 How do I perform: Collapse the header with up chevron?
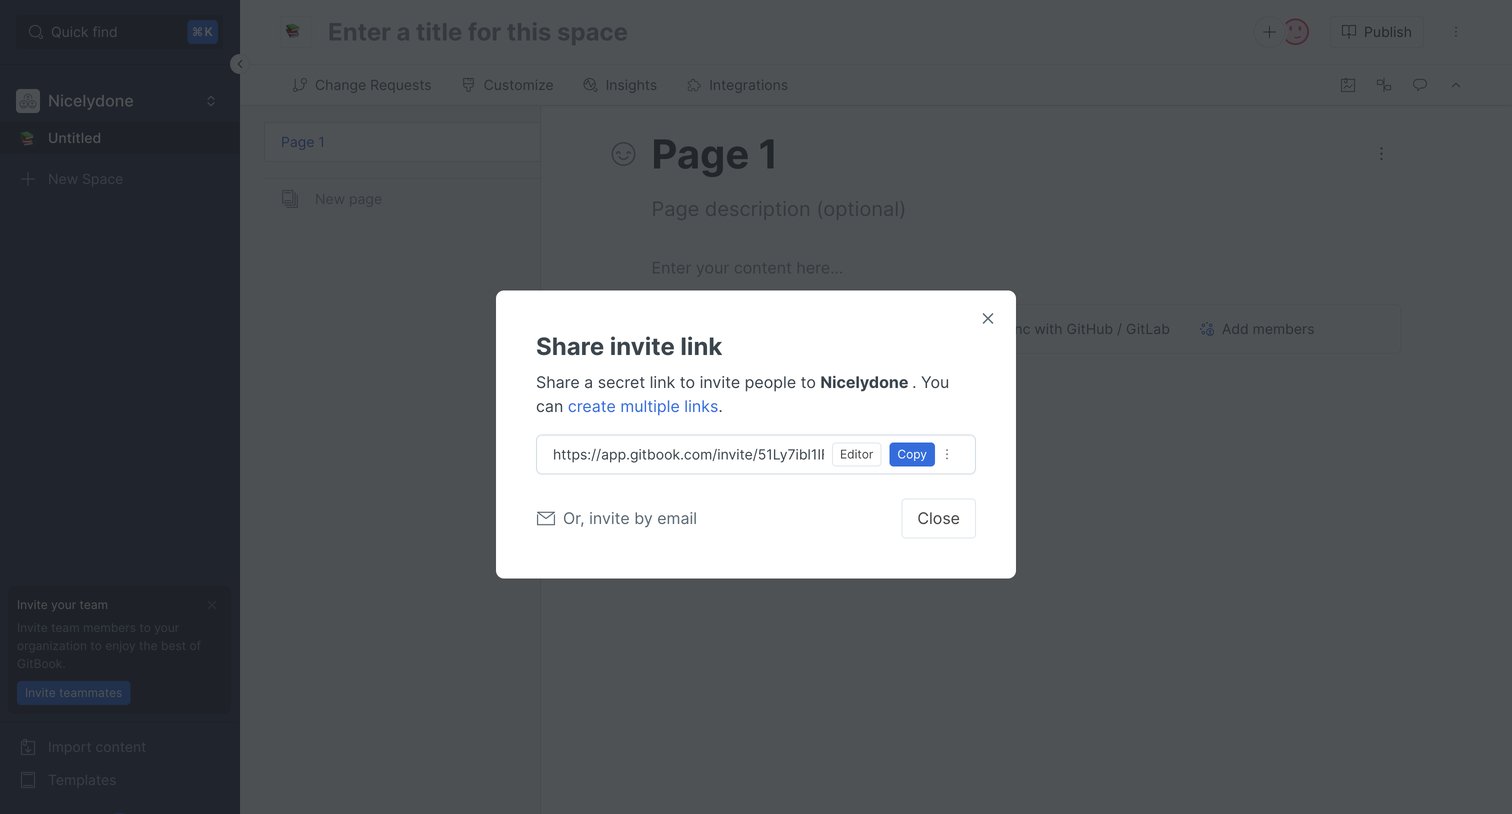click(x=1455, y=85)
